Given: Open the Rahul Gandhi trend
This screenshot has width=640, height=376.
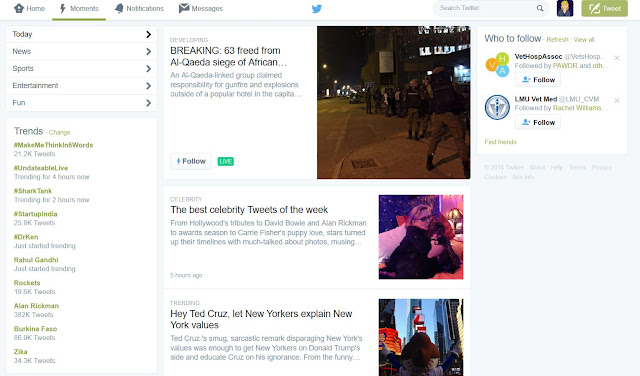Looking at the screenshot, I should point(36,260).
